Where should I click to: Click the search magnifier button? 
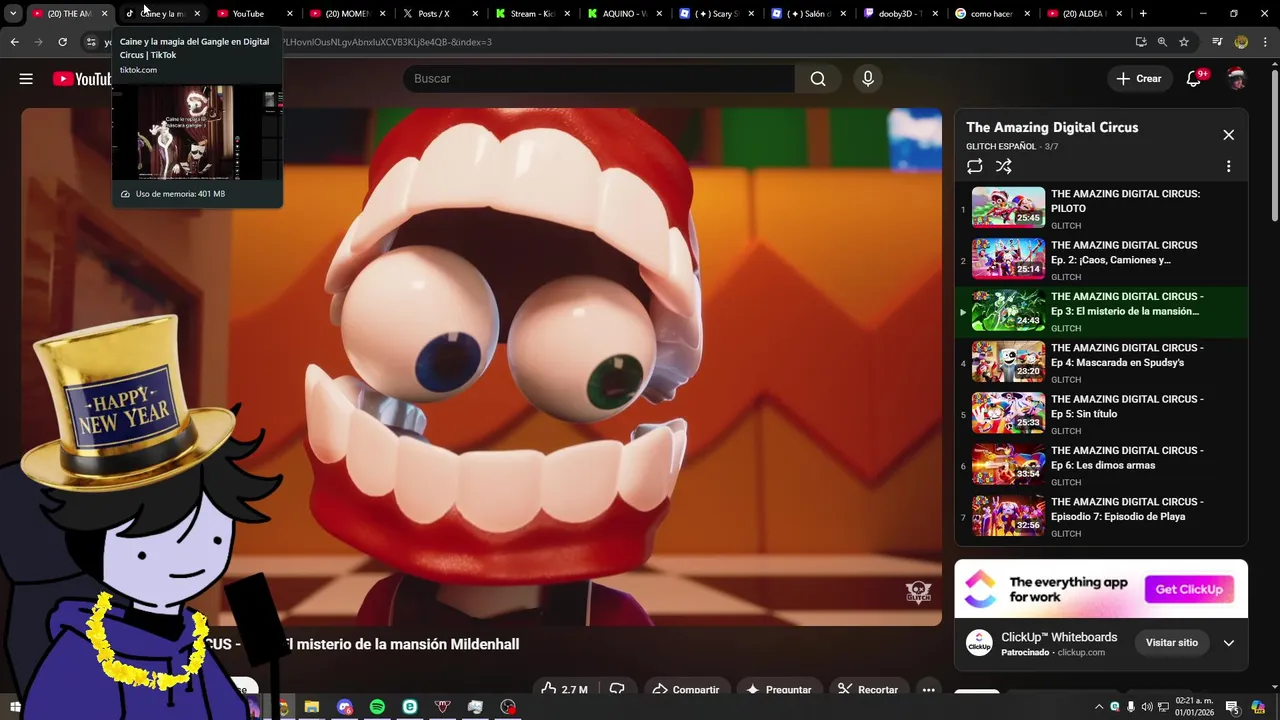tap(818, 79)
